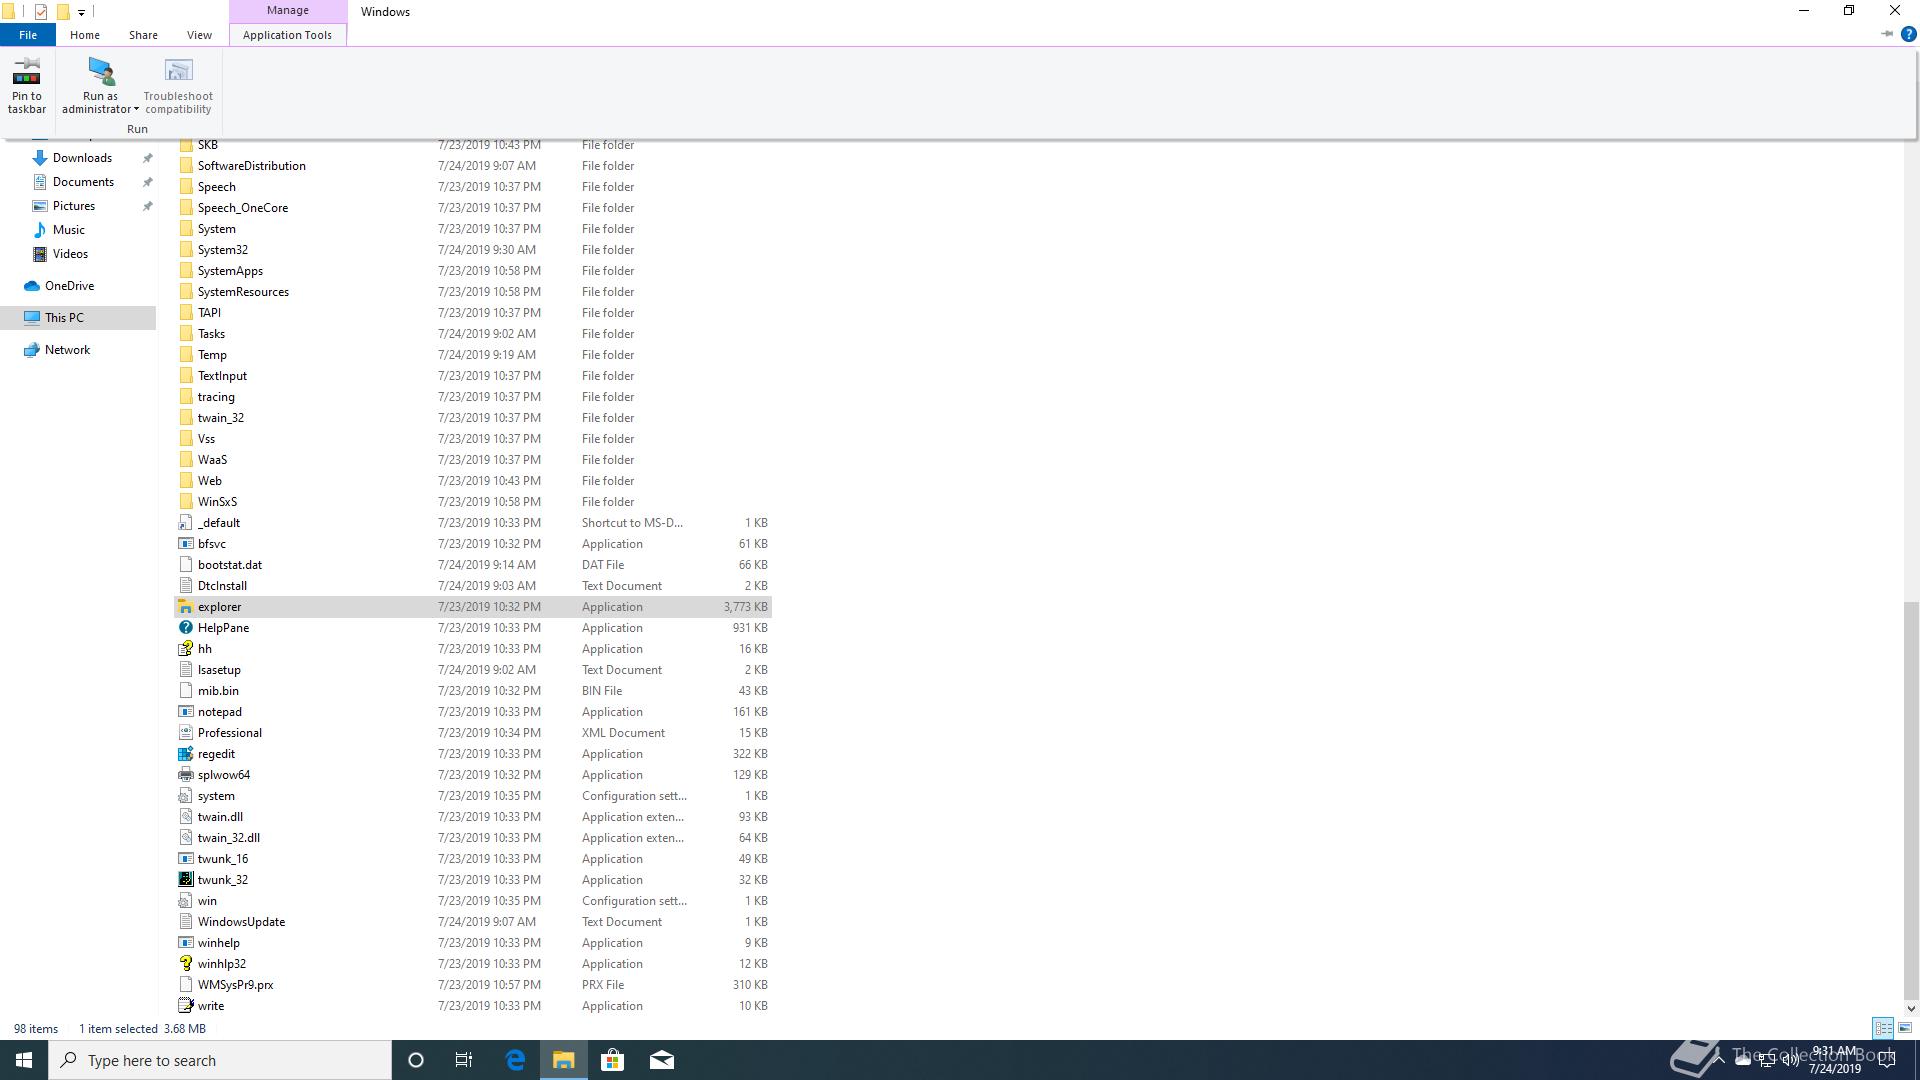Viewport: 1920px width, 1080px height.
Task: Open Microsoft Store from taskbar
Action: point(612,1060)
